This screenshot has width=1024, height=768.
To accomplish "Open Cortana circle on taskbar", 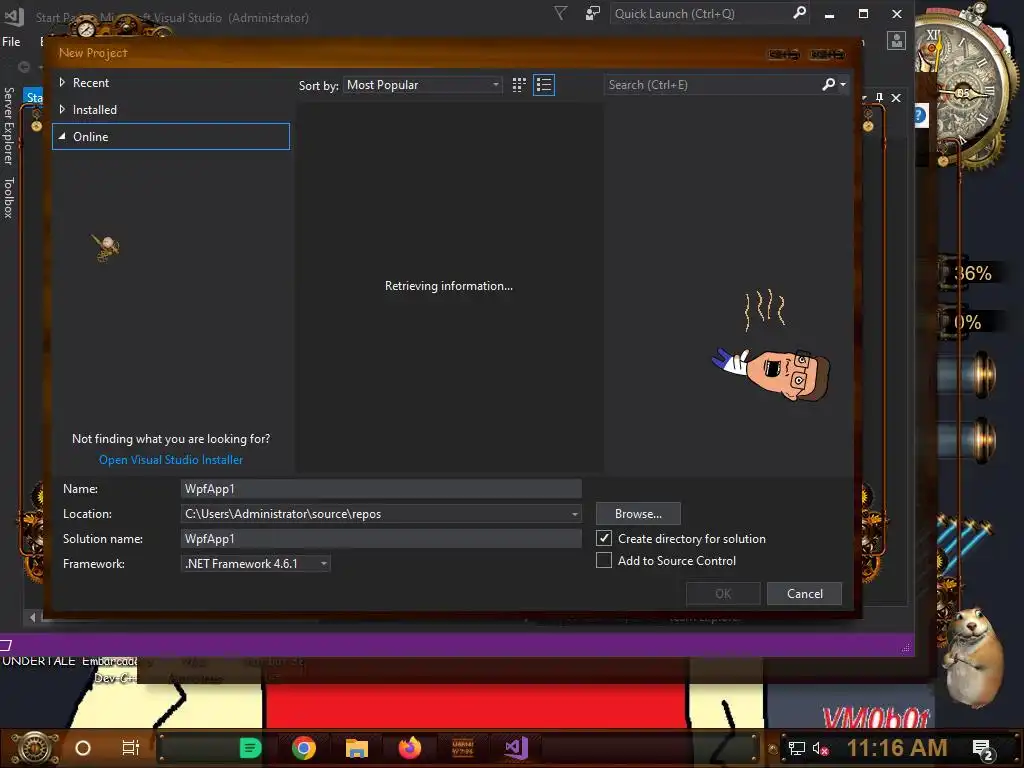I will 83,748.
